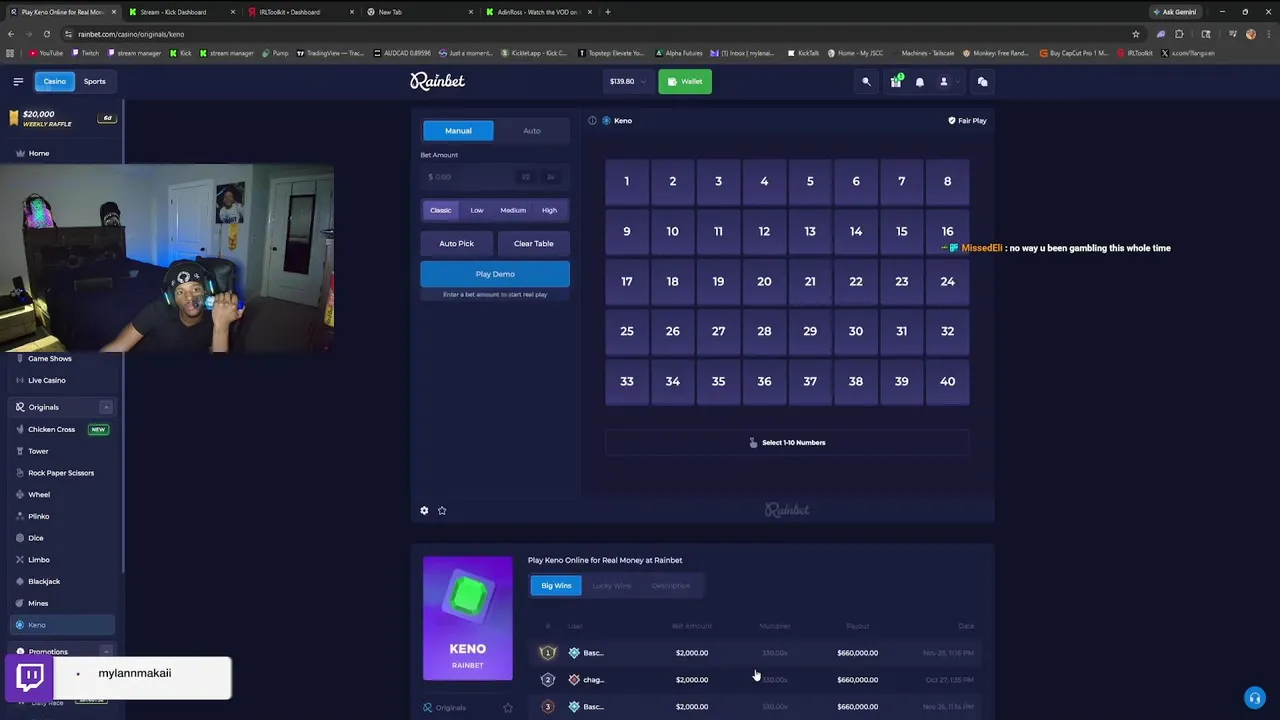Screen dimensions: 1280x720
Task: Open the TradingView bookmark
Action: pyautogui.click(x=330, y=53)
